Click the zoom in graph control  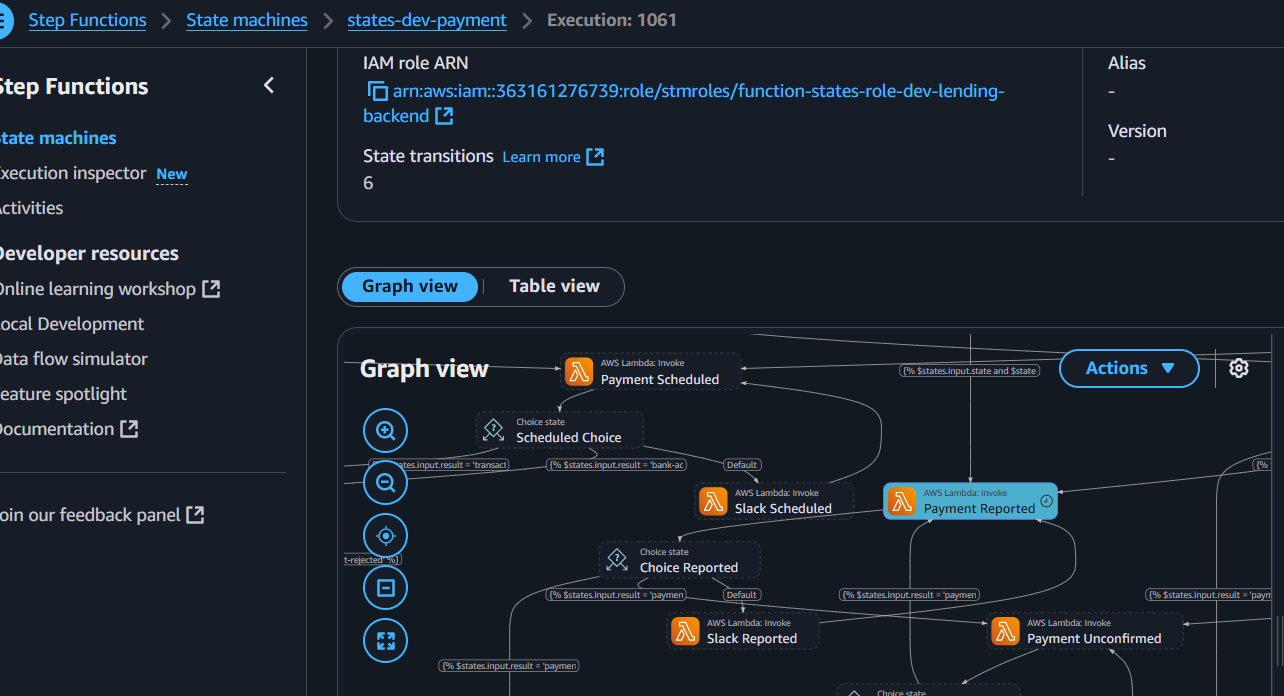(x=385, y=432)
